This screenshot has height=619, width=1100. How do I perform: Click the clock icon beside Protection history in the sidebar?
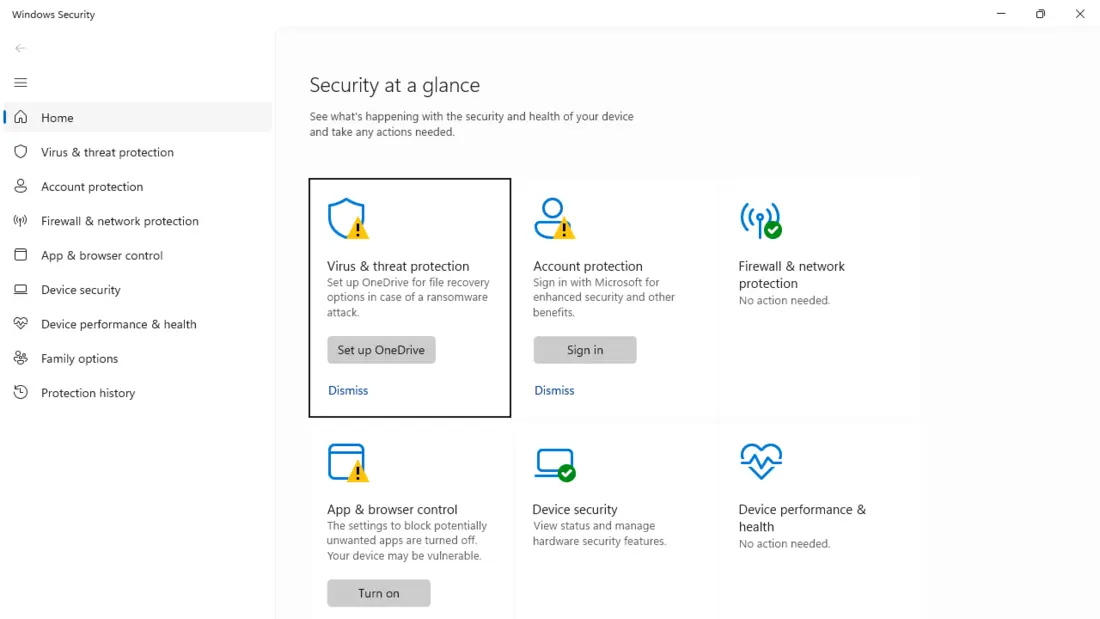(20, 392)
